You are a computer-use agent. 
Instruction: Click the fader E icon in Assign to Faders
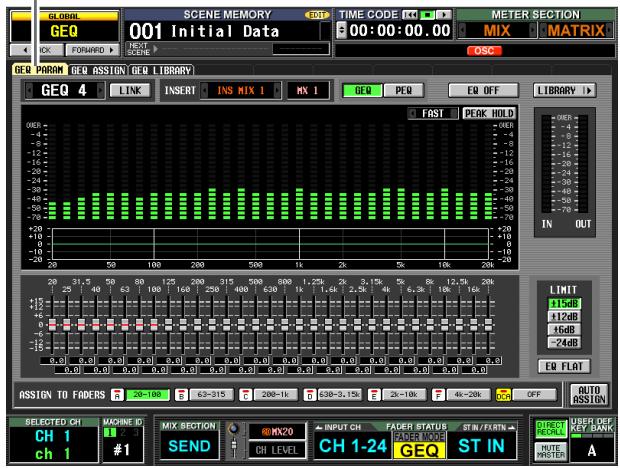(x=374, y=395)
